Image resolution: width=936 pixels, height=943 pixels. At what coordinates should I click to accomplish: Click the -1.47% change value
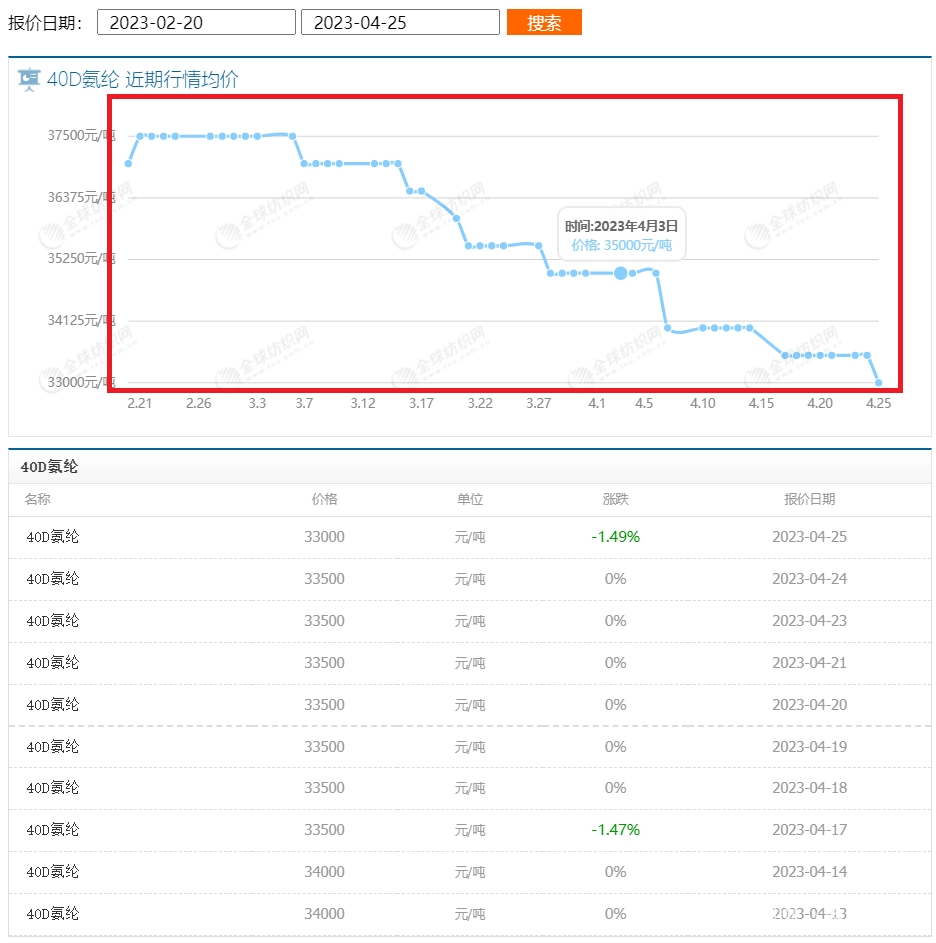615,830
